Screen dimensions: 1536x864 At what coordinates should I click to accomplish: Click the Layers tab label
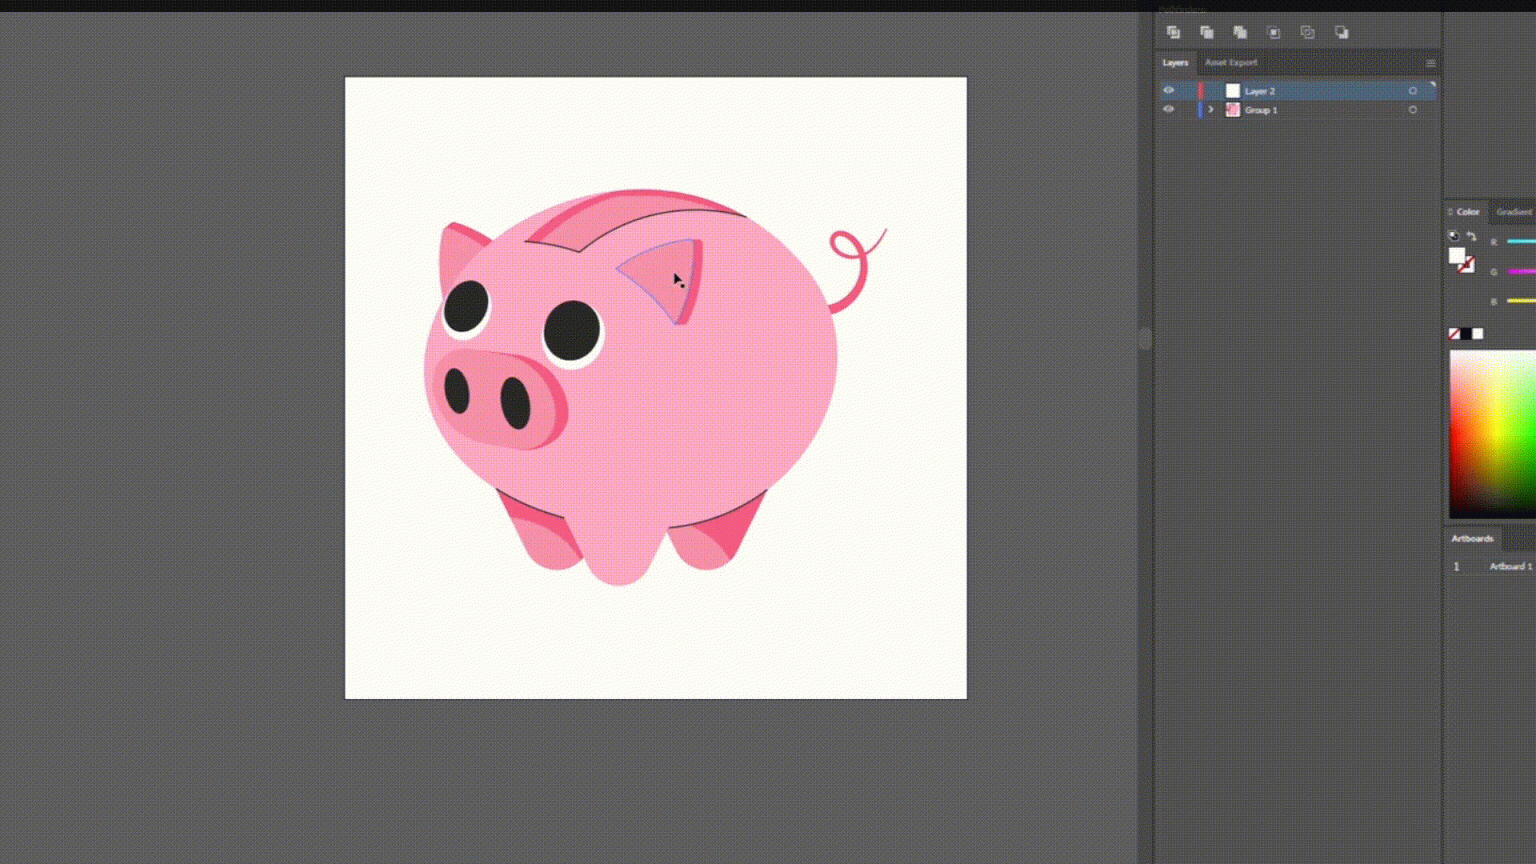(1174, 62)
